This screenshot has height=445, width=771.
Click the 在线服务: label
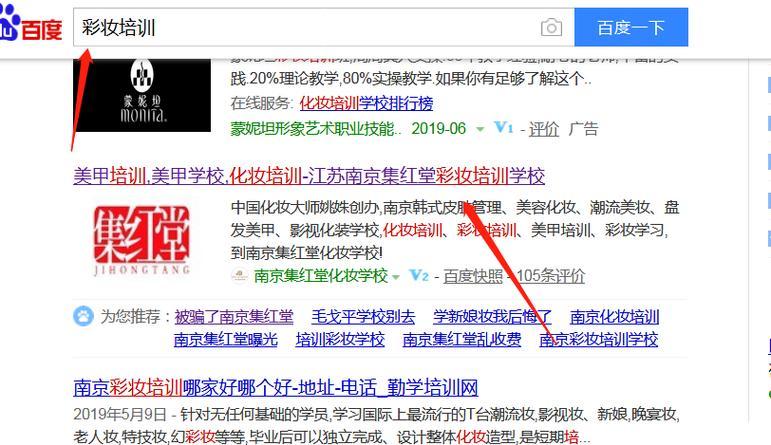[263, 103]
